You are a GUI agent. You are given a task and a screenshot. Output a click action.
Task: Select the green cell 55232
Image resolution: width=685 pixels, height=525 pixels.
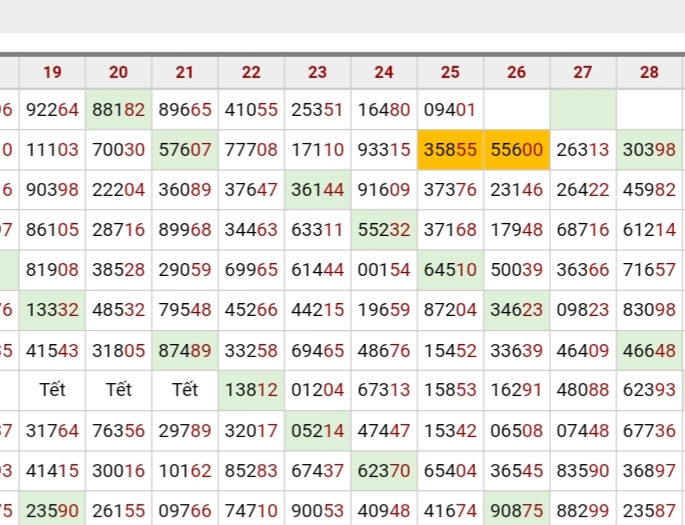[384, 230]
